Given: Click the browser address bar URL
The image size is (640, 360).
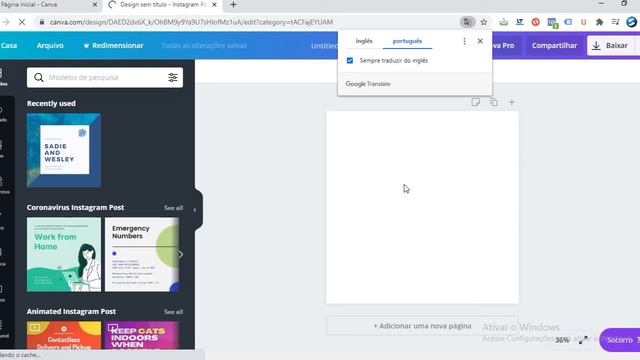Looking at the screenshot, I should pos(191,22).
